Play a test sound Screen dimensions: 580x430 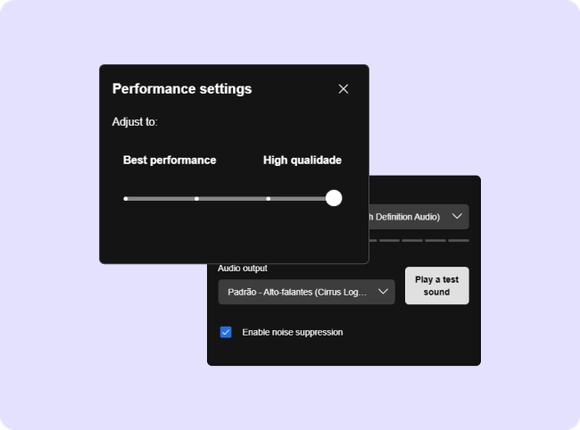(x=437, y=286)
